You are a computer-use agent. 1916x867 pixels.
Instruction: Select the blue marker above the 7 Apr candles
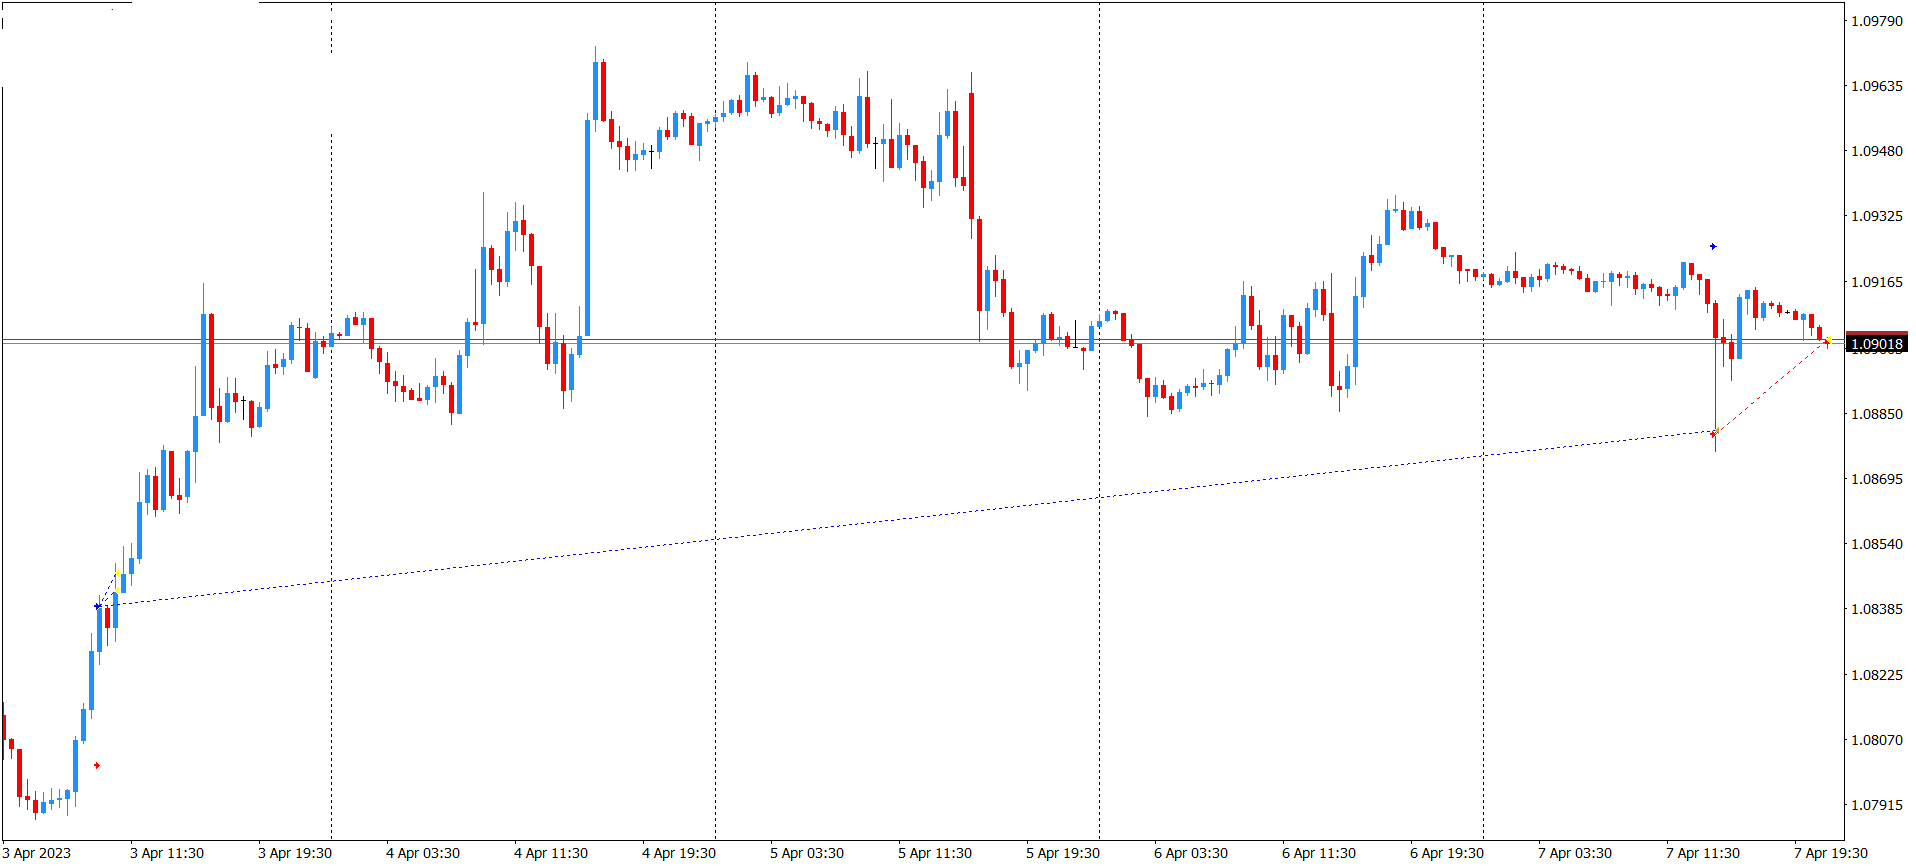click(x=1713, y=246)
